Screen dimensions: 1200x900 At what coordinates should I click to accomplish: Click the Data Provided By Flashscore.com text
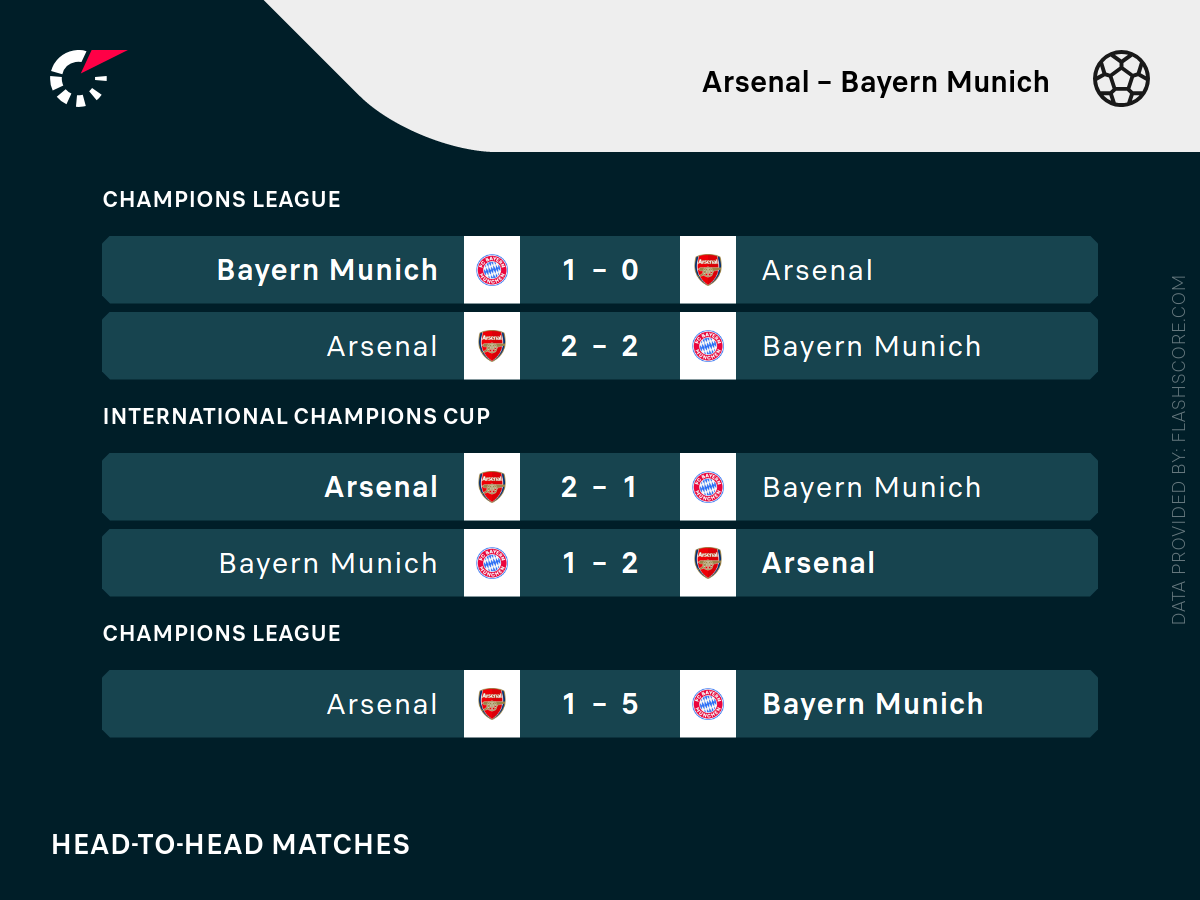(x=1178, y=450)
